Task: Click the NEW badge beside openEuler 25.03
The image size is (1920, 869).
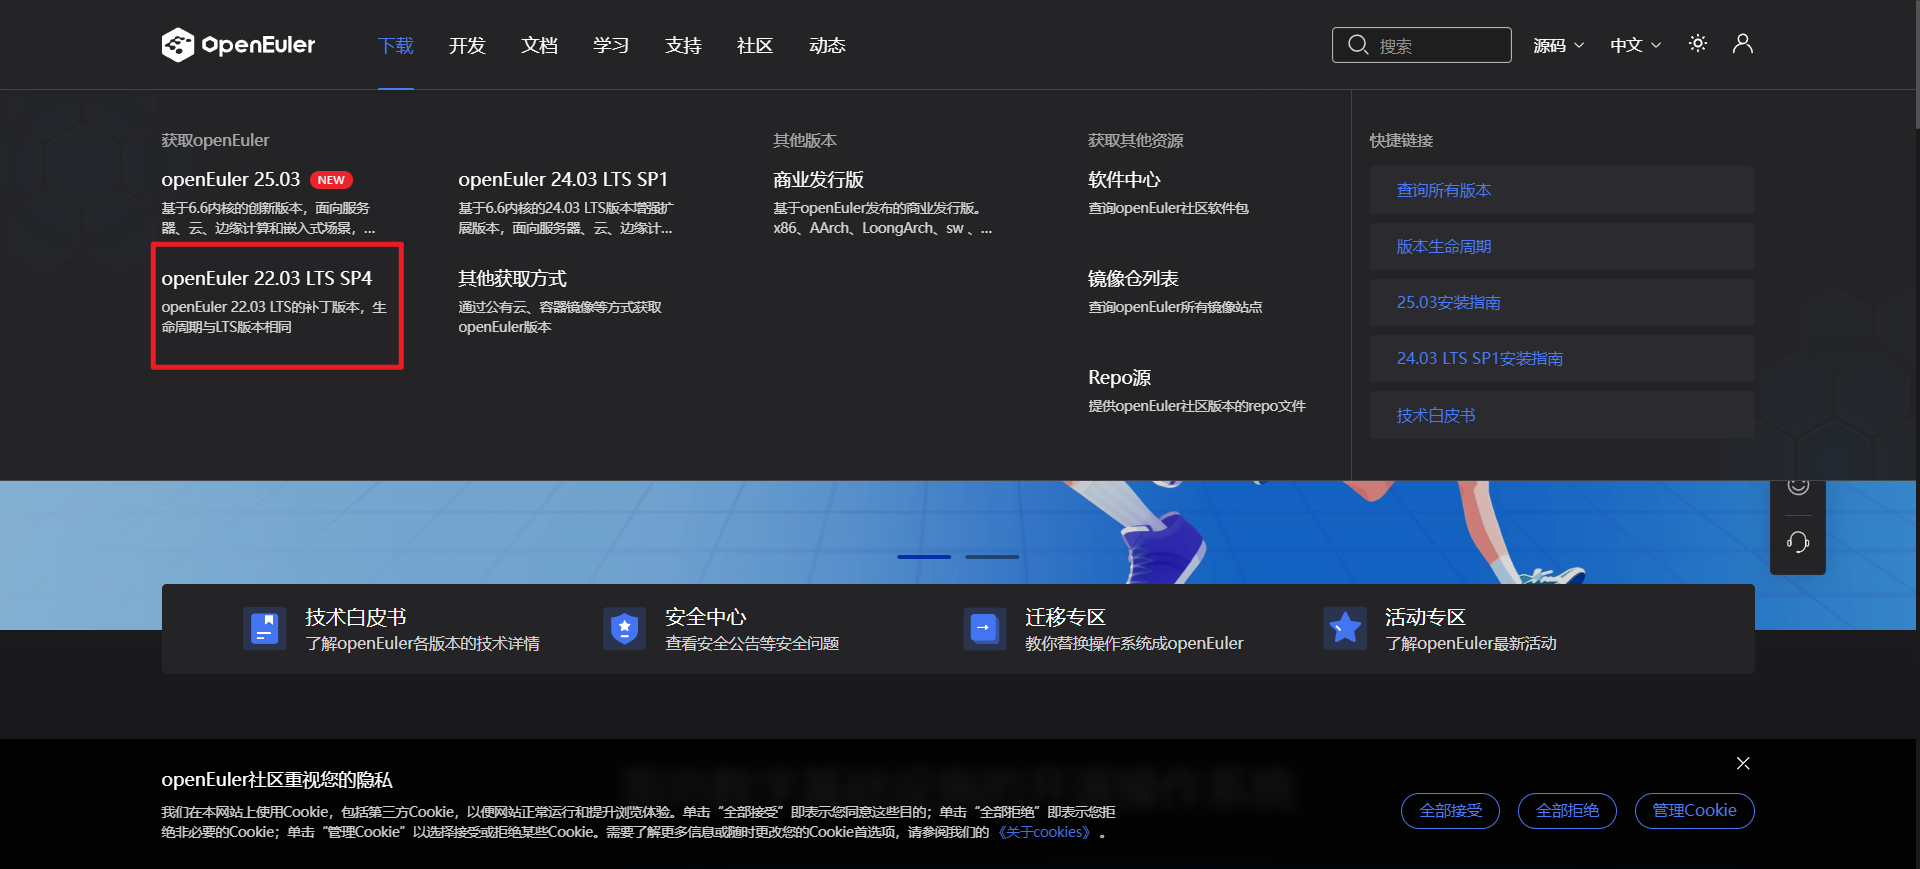Action: (331, 180)
